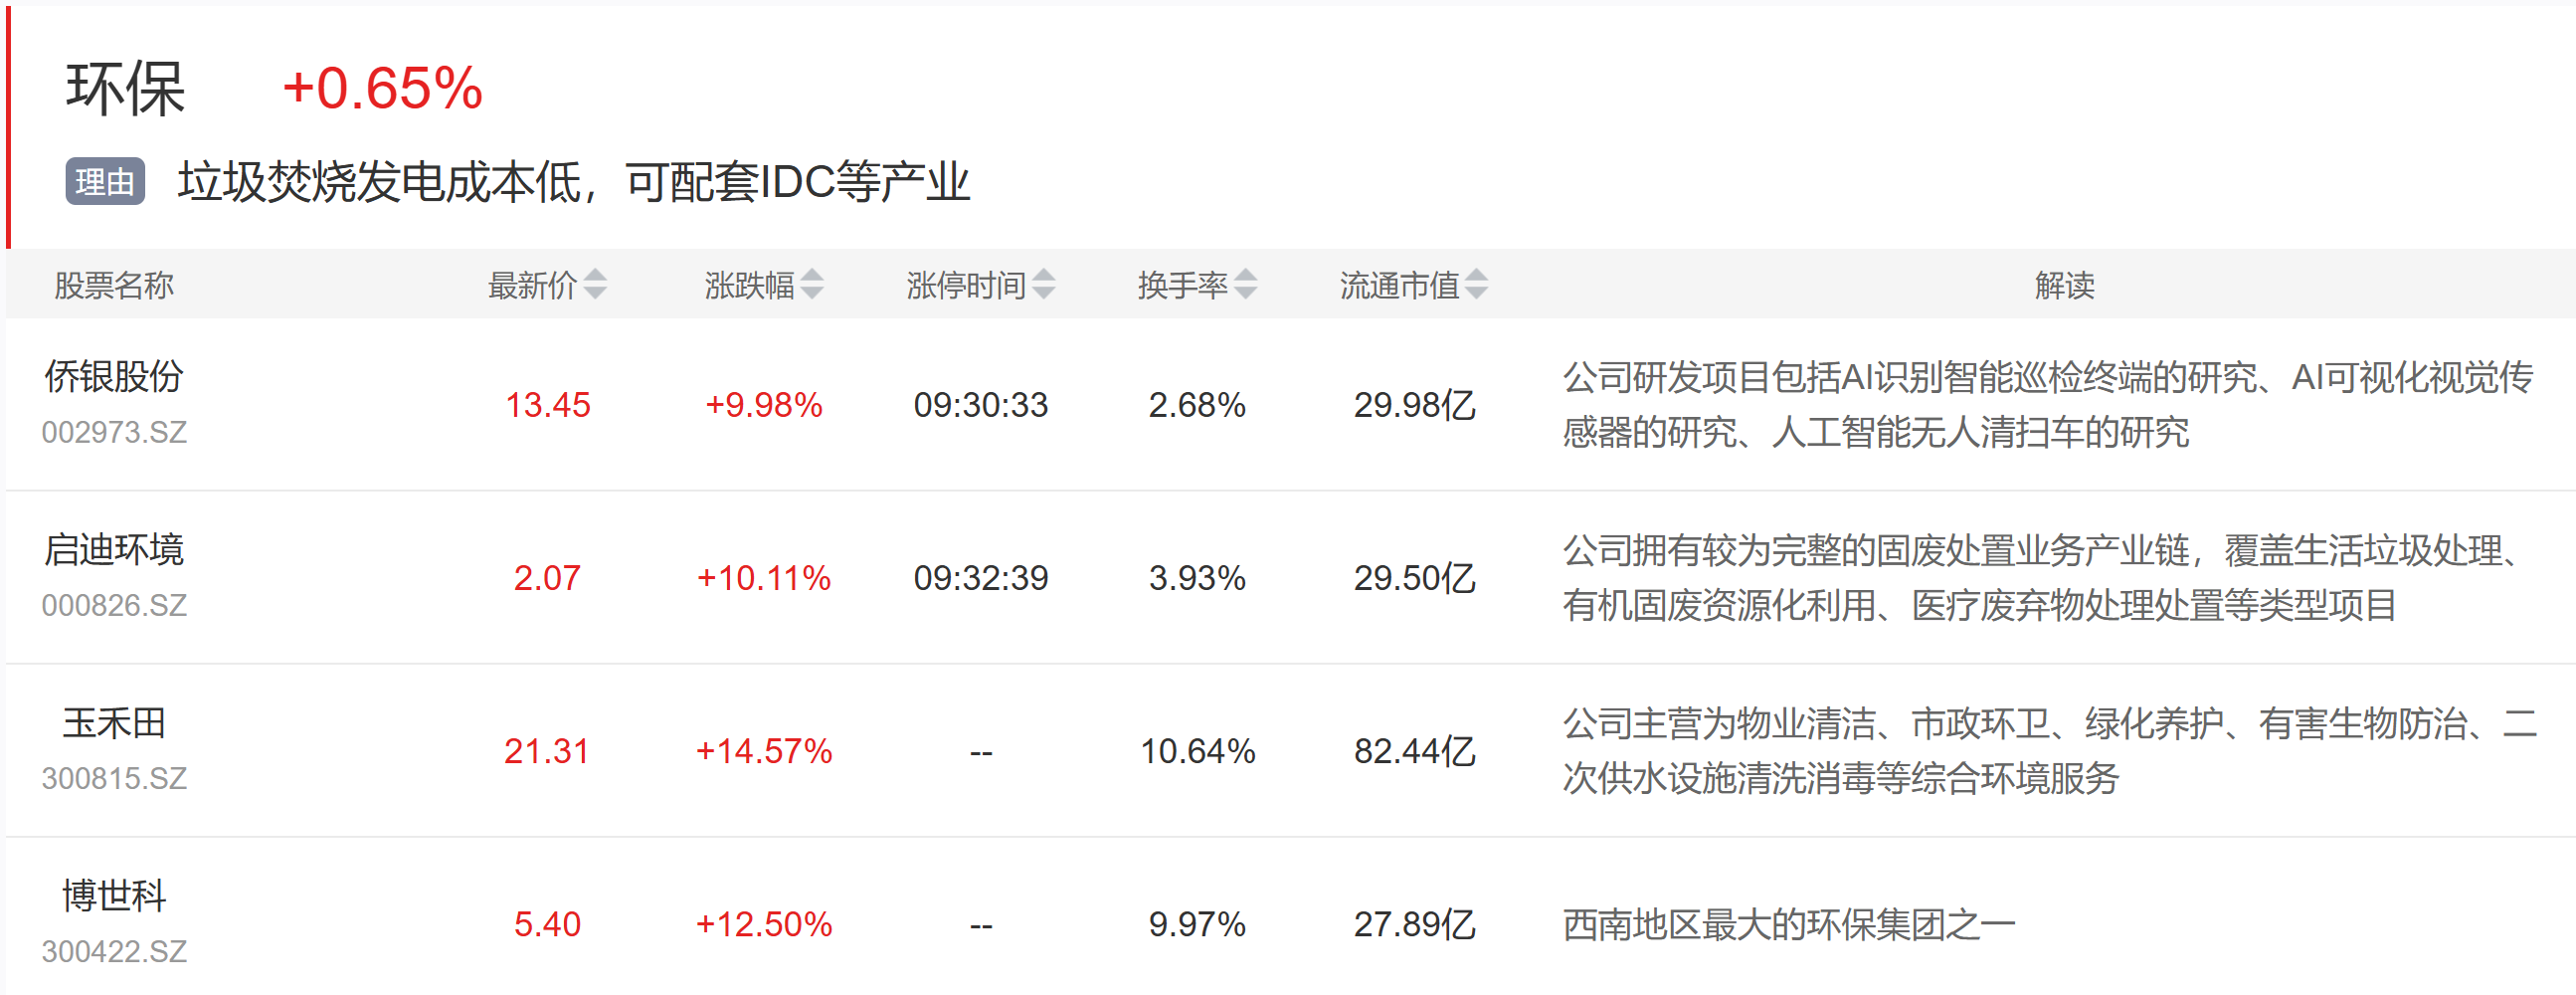This screenshot has width=2576, height=995.
Task: Open stock 启迪环境
Action: click(x=114, y=550)
